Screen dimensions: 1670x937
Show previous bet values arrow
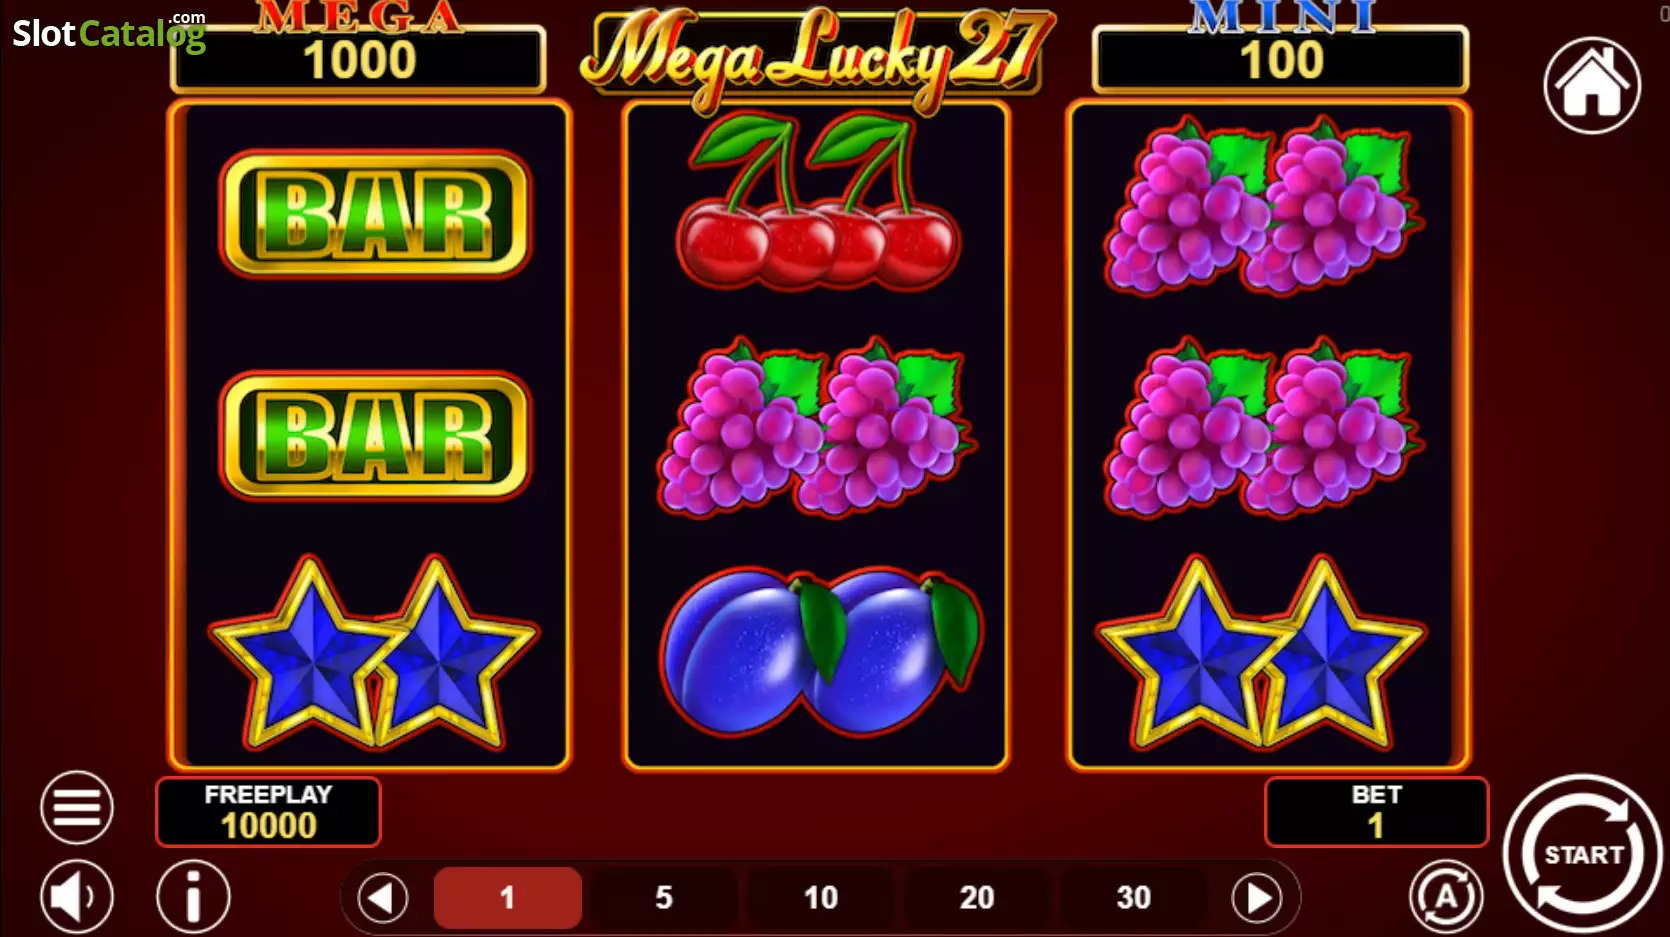tap(383, 898)
